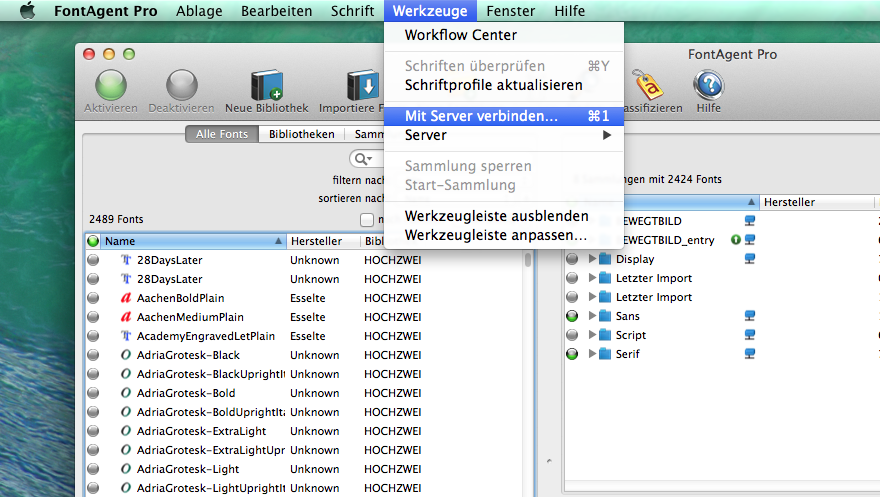
Task: Click the red icon of AachenBoldPlain
Action: (x=126, y=298)
